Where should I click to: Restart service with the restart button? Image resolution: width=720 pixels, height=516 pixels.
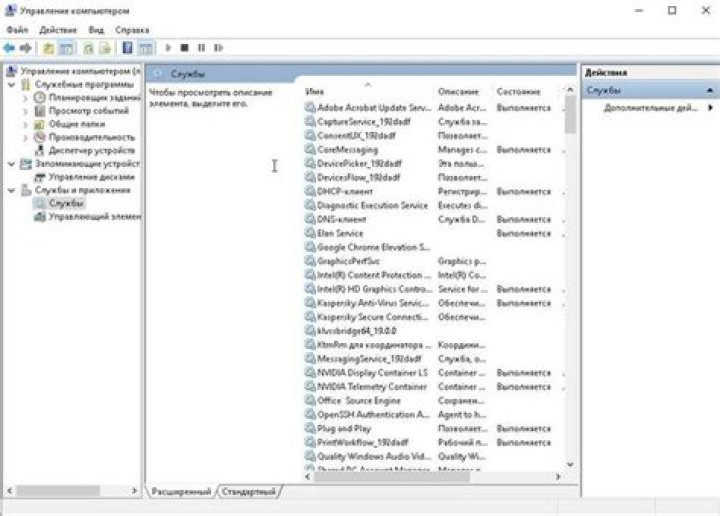pyautogui.click(x=219, y=47)
